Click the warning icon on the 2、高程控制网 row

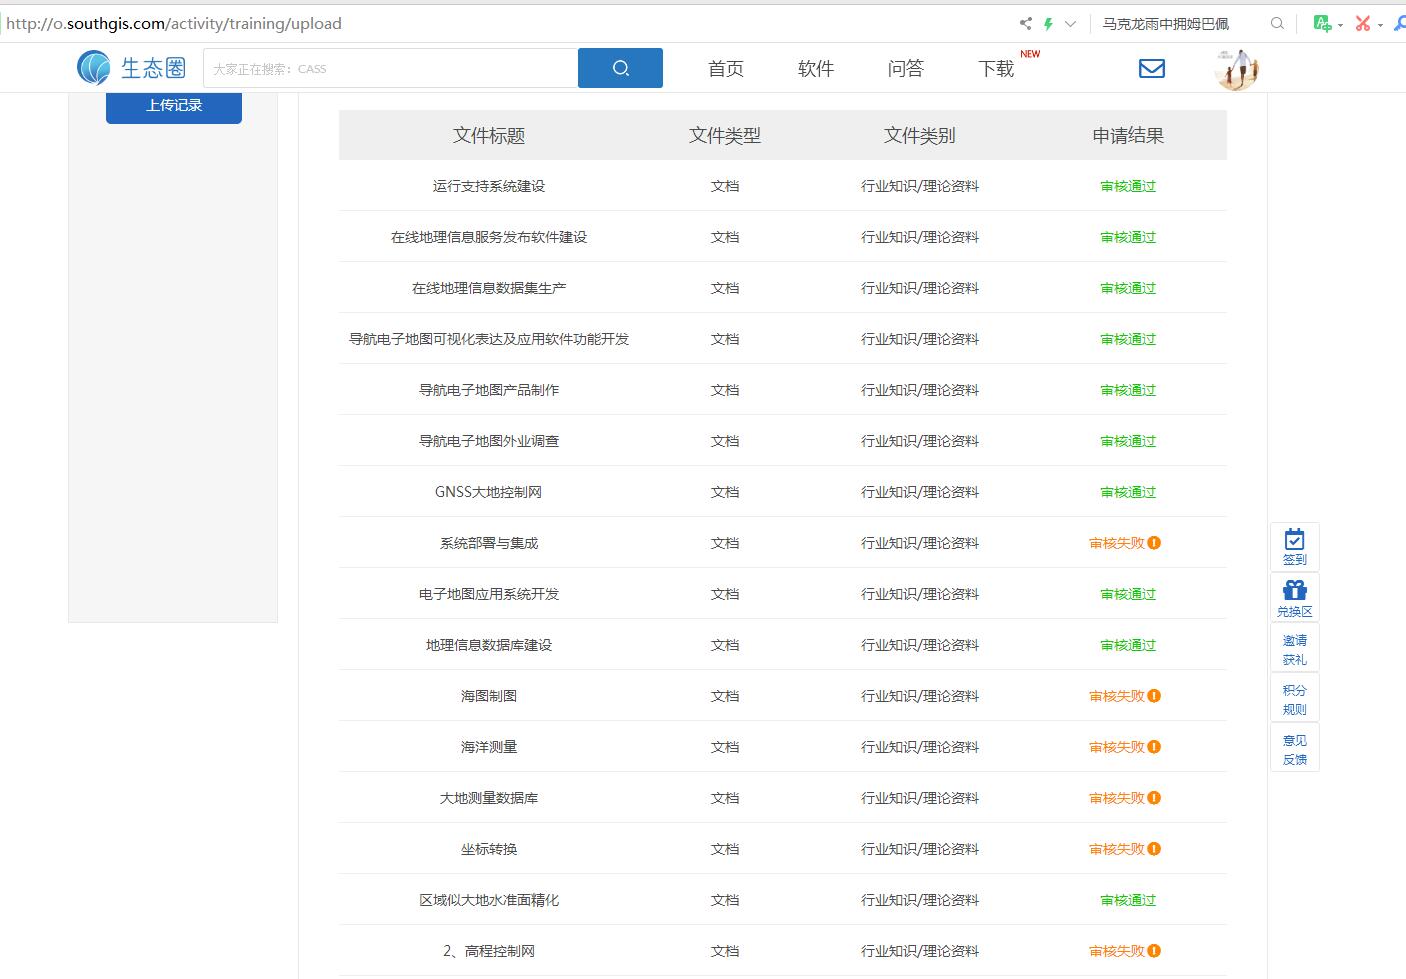coord(1154,951)
